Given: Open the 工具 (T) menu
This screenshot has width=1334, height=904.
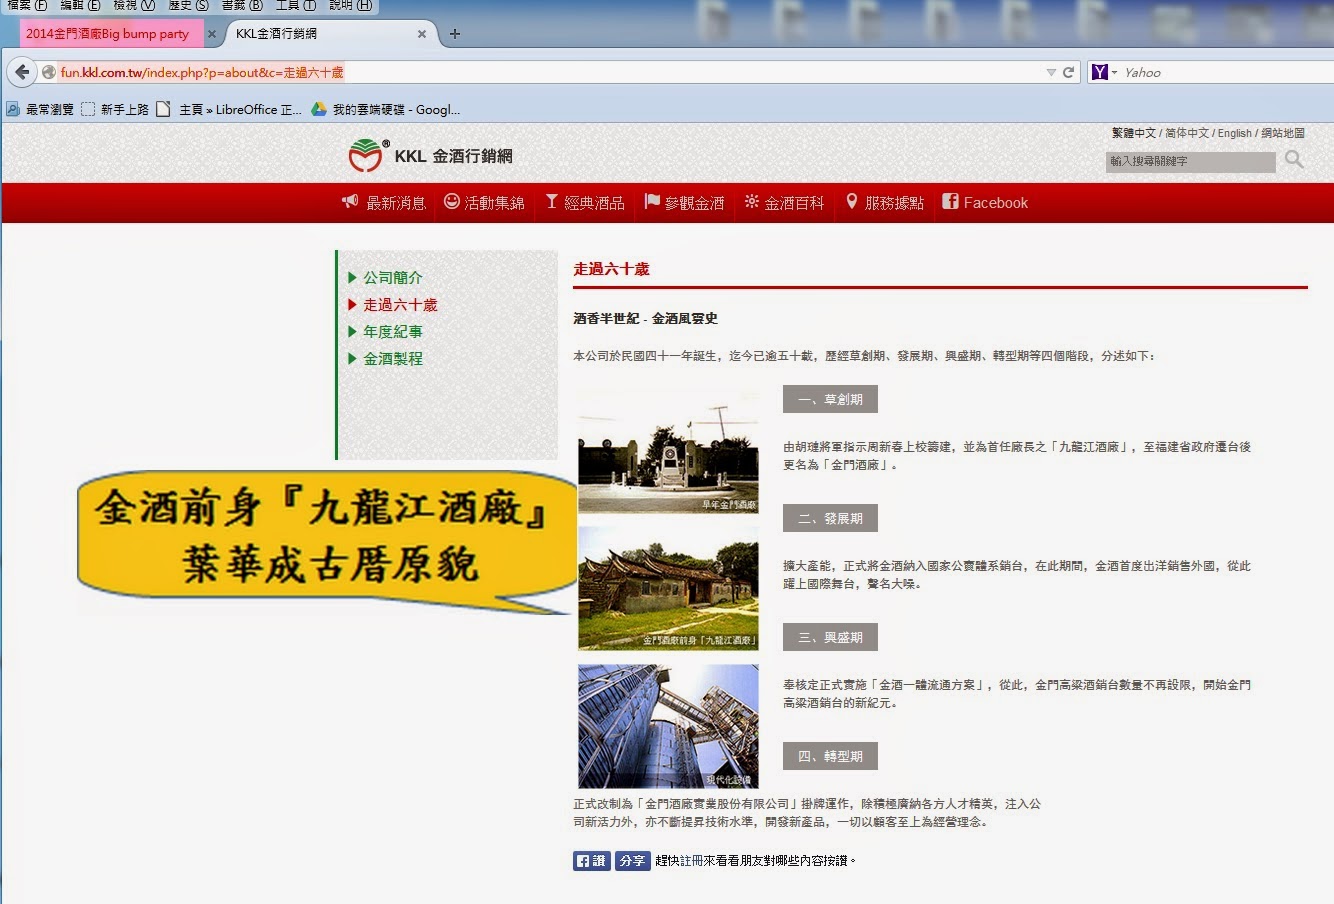Looking at the screenshot, I should 296,5.
